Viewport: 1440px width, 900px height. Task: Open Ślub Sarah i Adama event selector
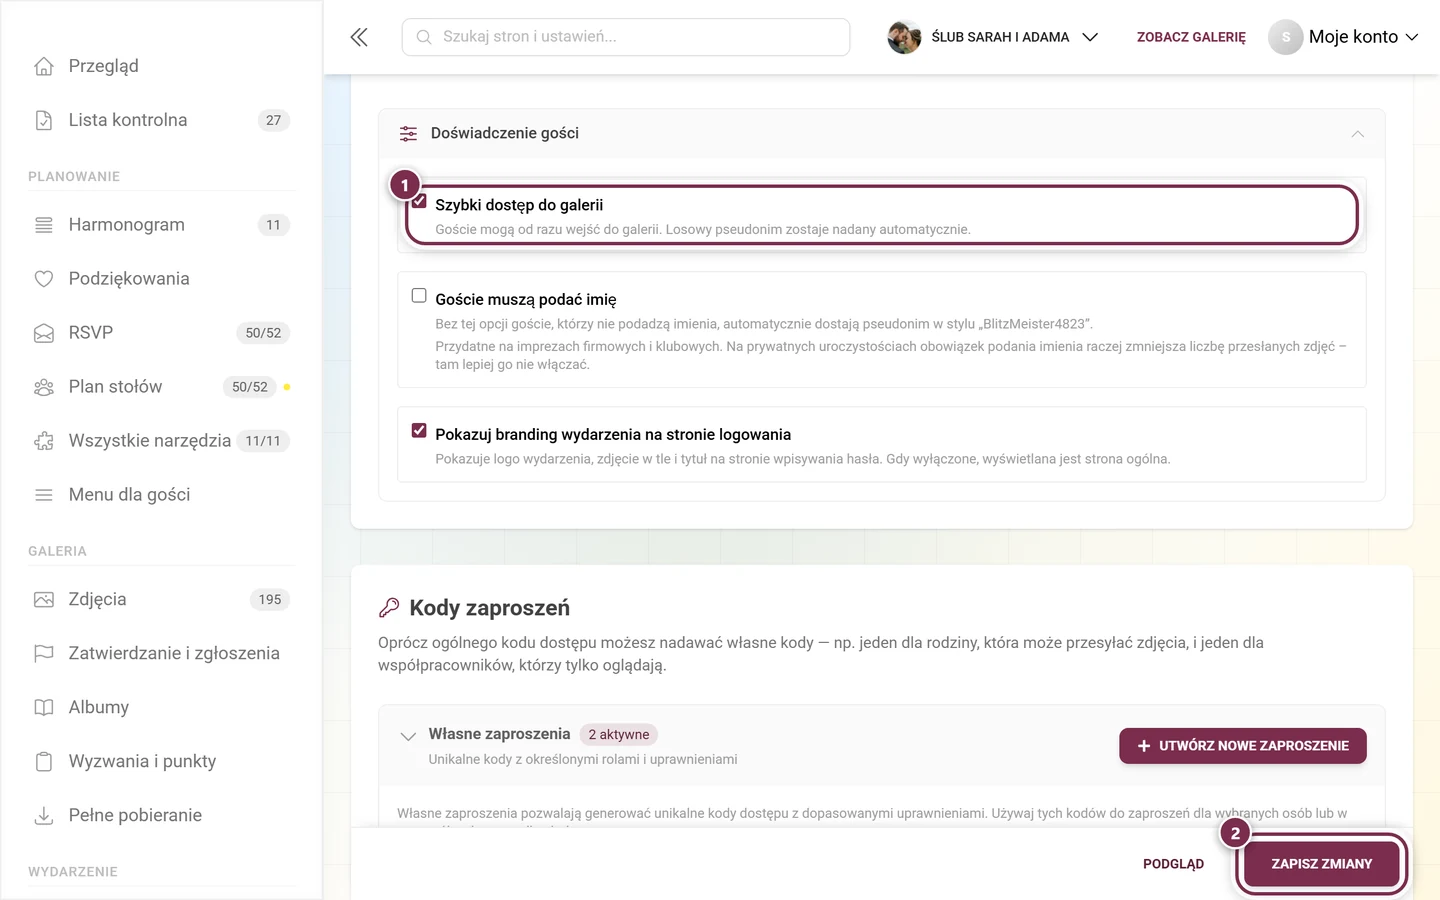[993, 37]
